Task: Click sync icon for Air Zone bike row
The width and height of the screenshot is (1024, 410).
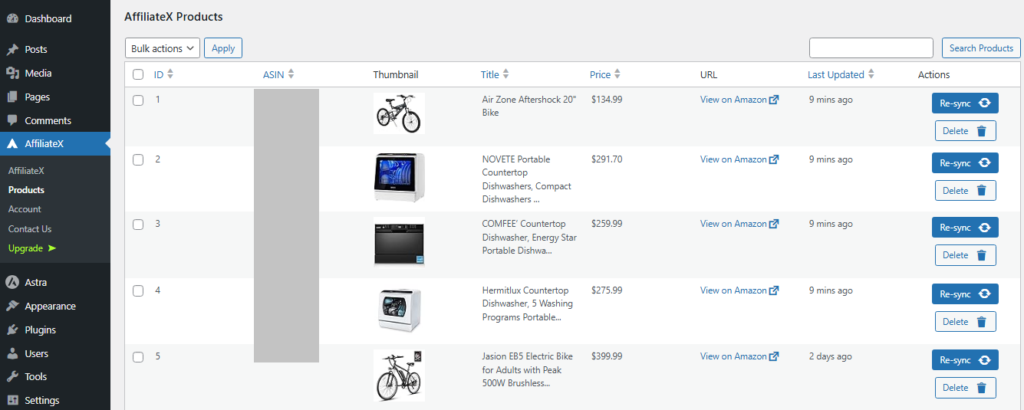Action: pyautogui.click(x=985, y=103)
